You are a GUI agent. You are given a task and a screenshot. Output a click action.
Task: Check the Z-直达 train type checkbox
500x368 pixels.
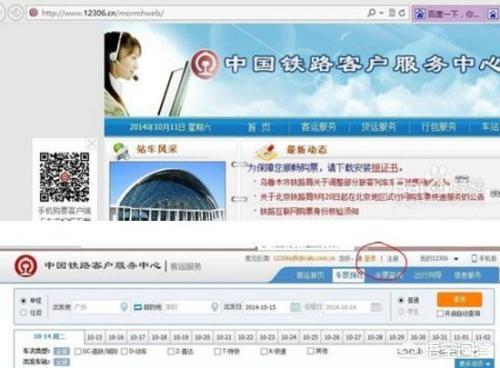click(x=171, y=351)
